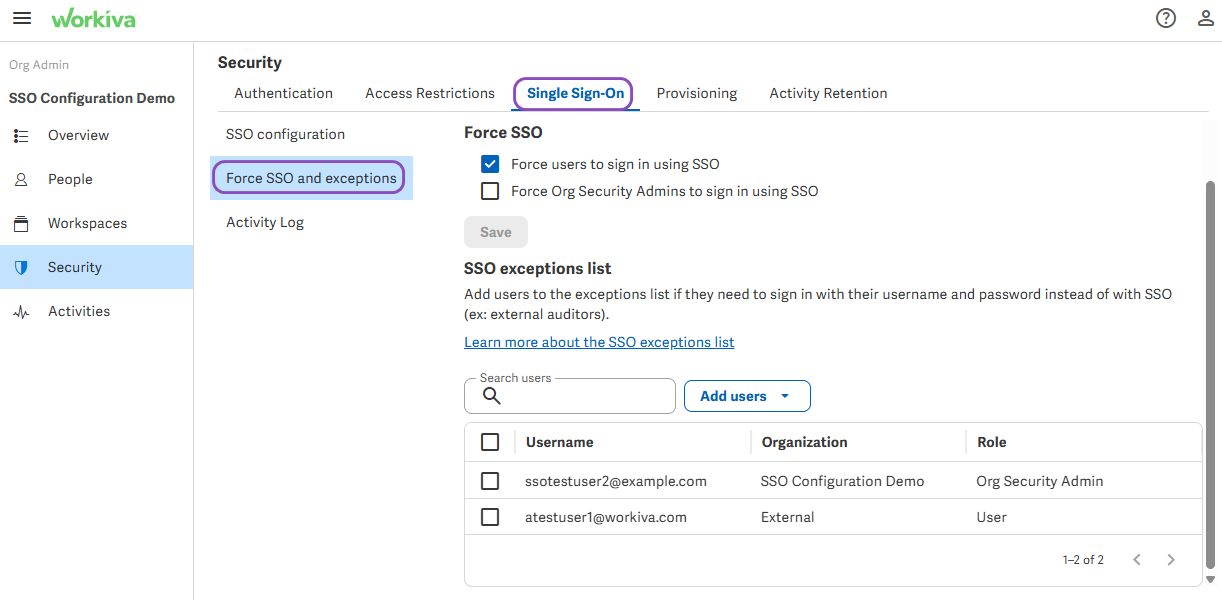1222x600 pixels.
Task: Check Force Org Security Admins to sign in
Action: click(490, 191)
